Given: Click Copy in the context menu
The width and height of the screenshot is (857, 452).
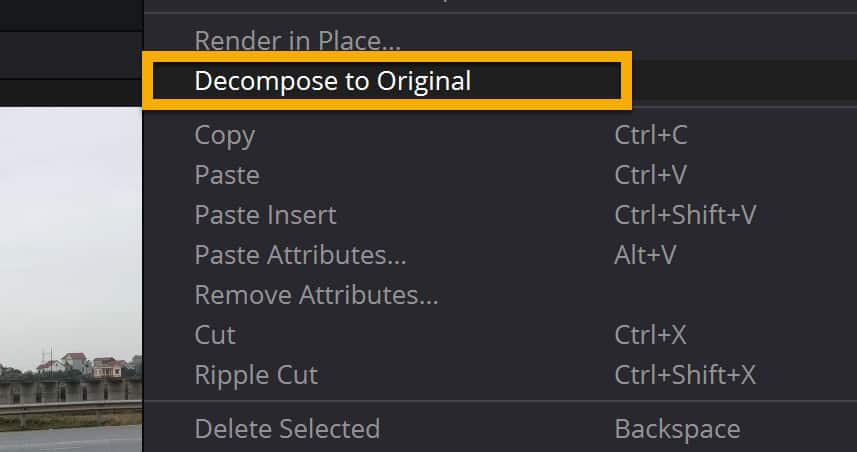Looking at the screenshot, I should coord(225,136).
